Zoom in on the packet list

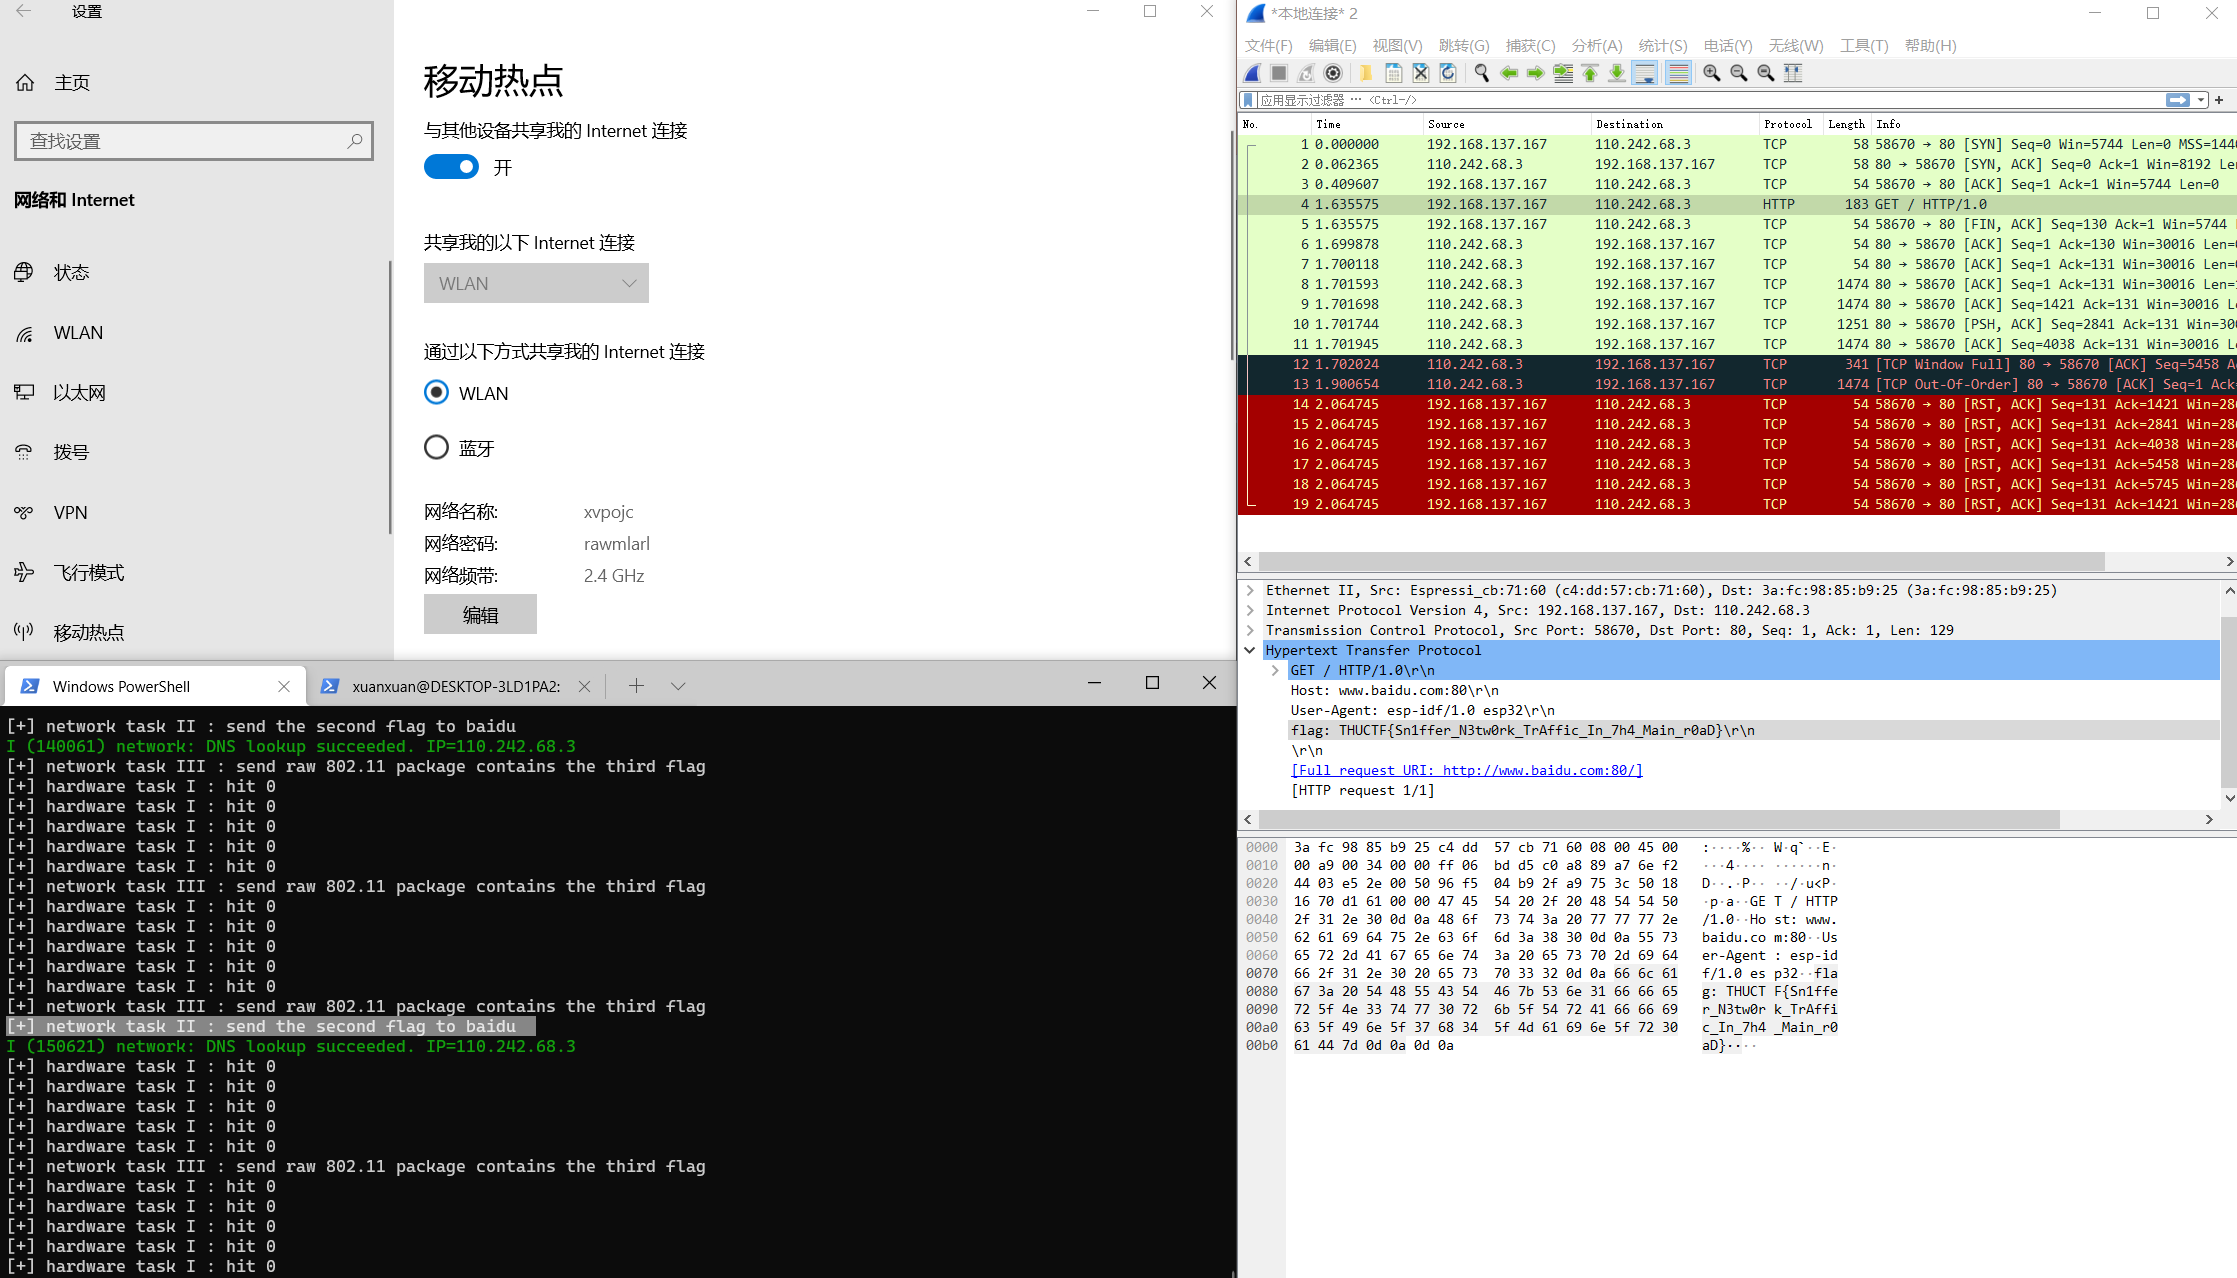pos(1711,73)
